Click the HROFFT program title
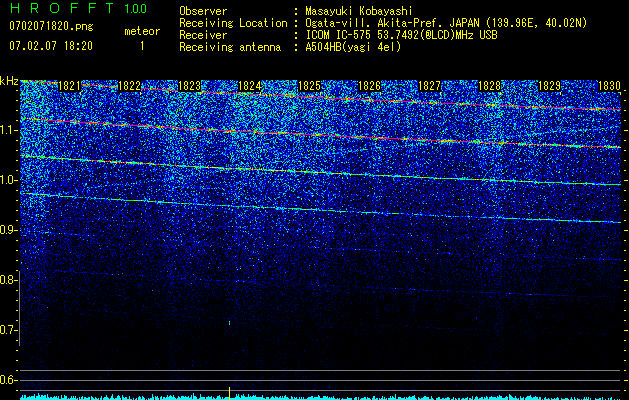This screenshot has width=629, height=400. [x=62, y=8]
